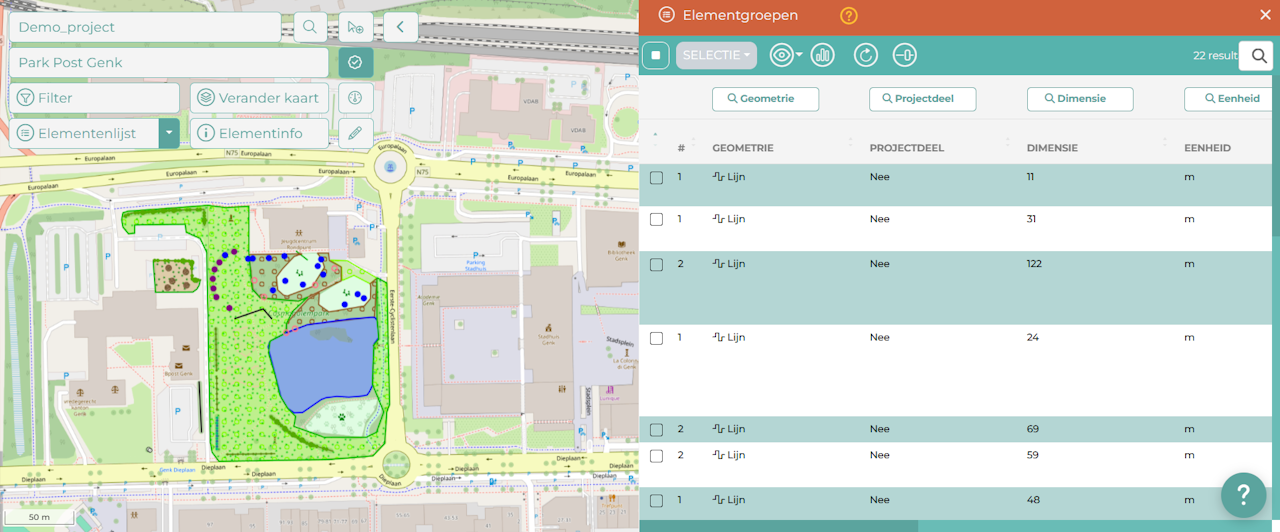This screenshot has width=1280, height=532.
Task: Sort by GEOMETRIE column header
Action: 743,148
